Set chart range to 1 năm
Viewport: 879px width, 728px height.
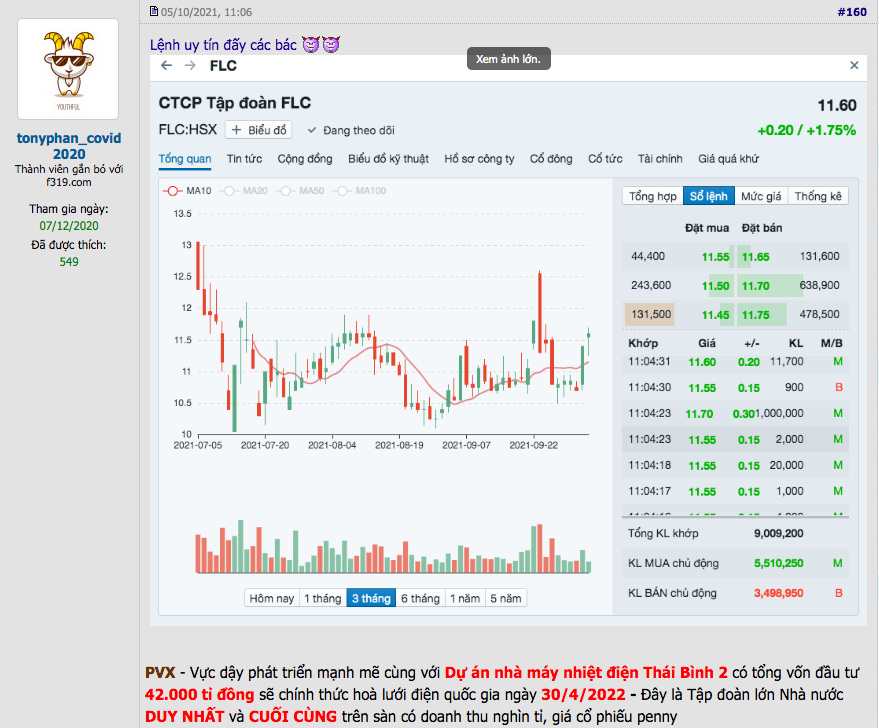(465, 598)
